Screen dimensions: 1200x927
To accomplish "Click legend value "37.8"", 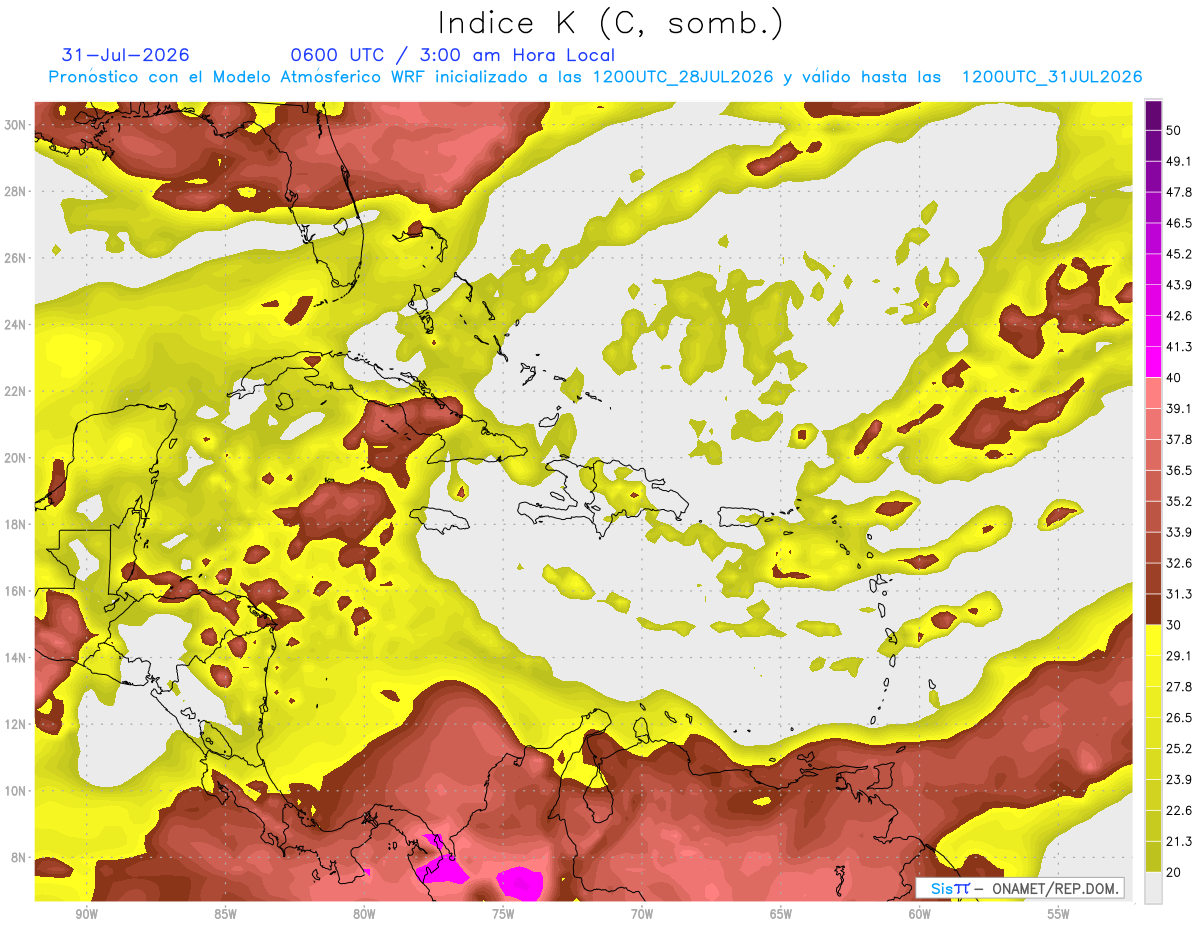I will pyautogui.click(x=1179, y=439).
